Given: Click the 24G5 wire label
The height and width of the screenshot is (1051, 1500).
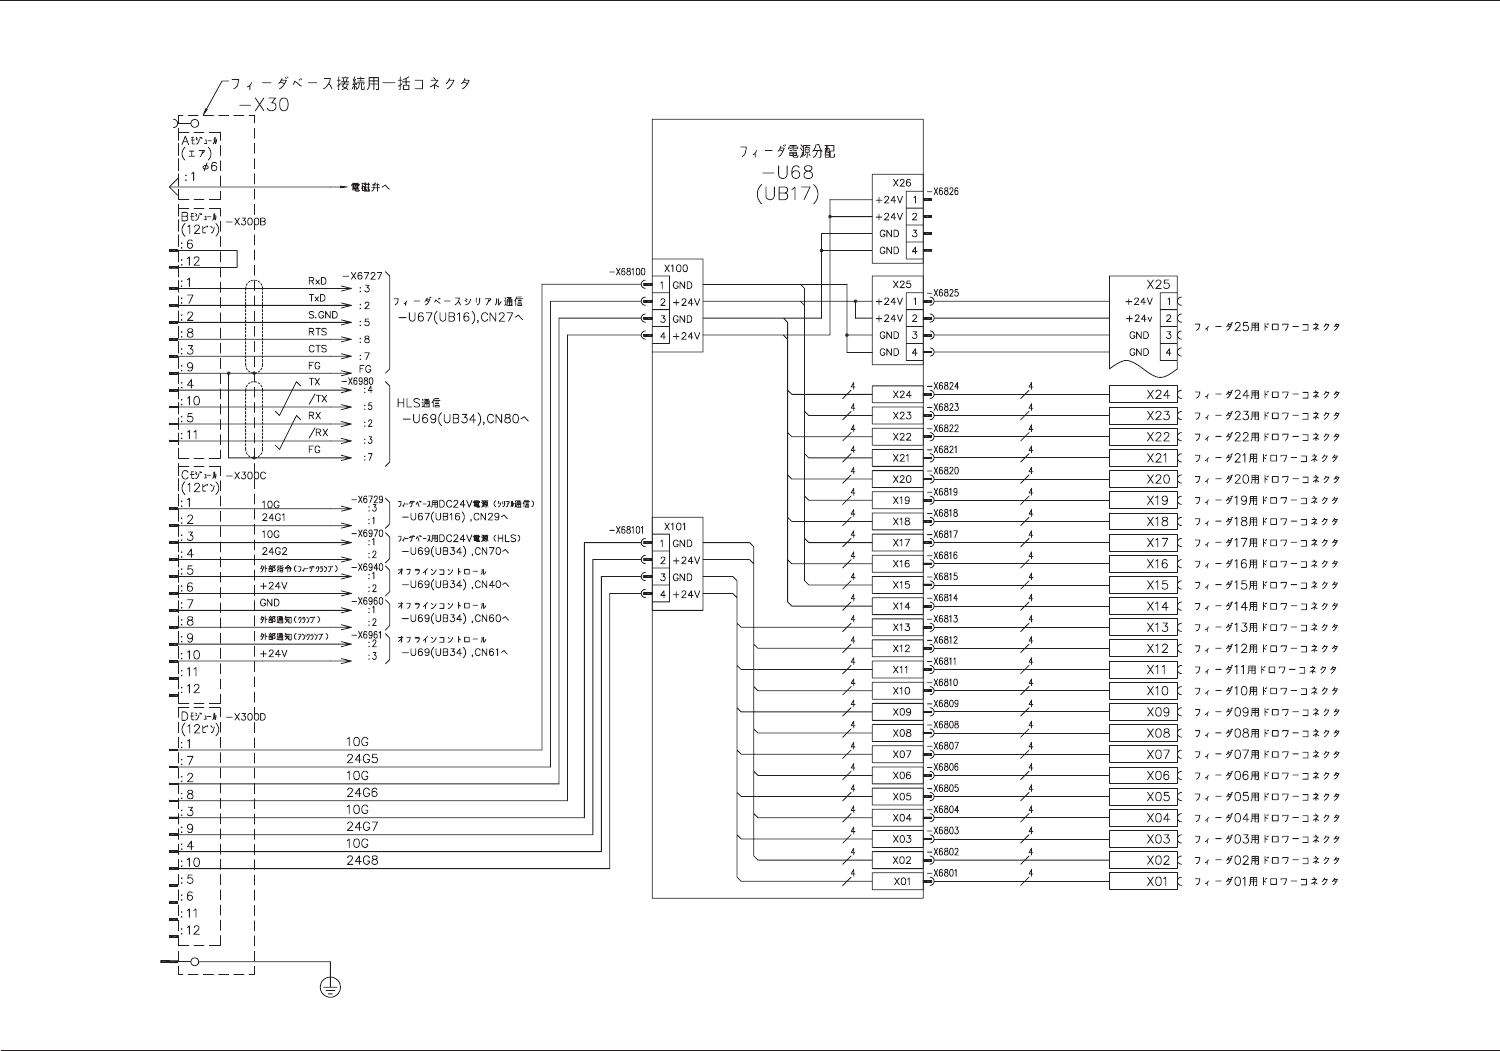Looking at the screenshot, I should pyautogui.click(x=362, y=759).
